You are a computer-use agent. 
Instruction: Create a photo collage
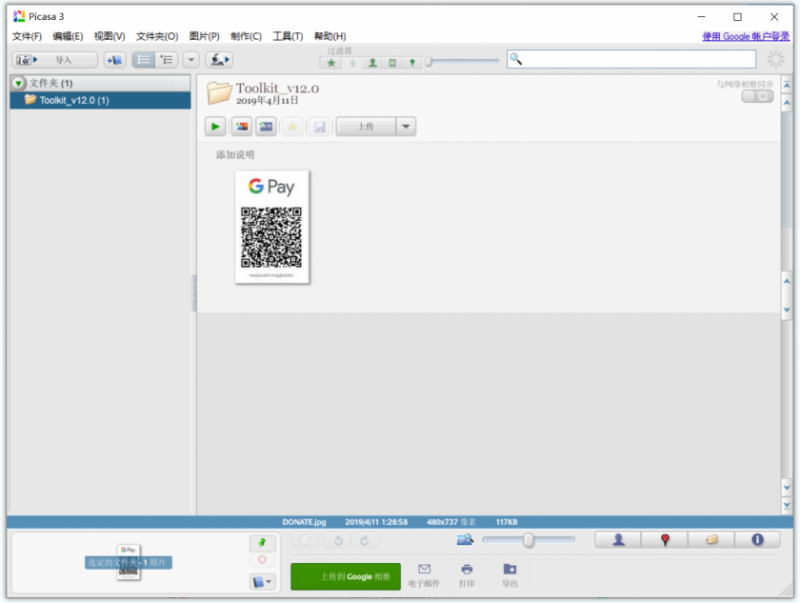point(242,127)
